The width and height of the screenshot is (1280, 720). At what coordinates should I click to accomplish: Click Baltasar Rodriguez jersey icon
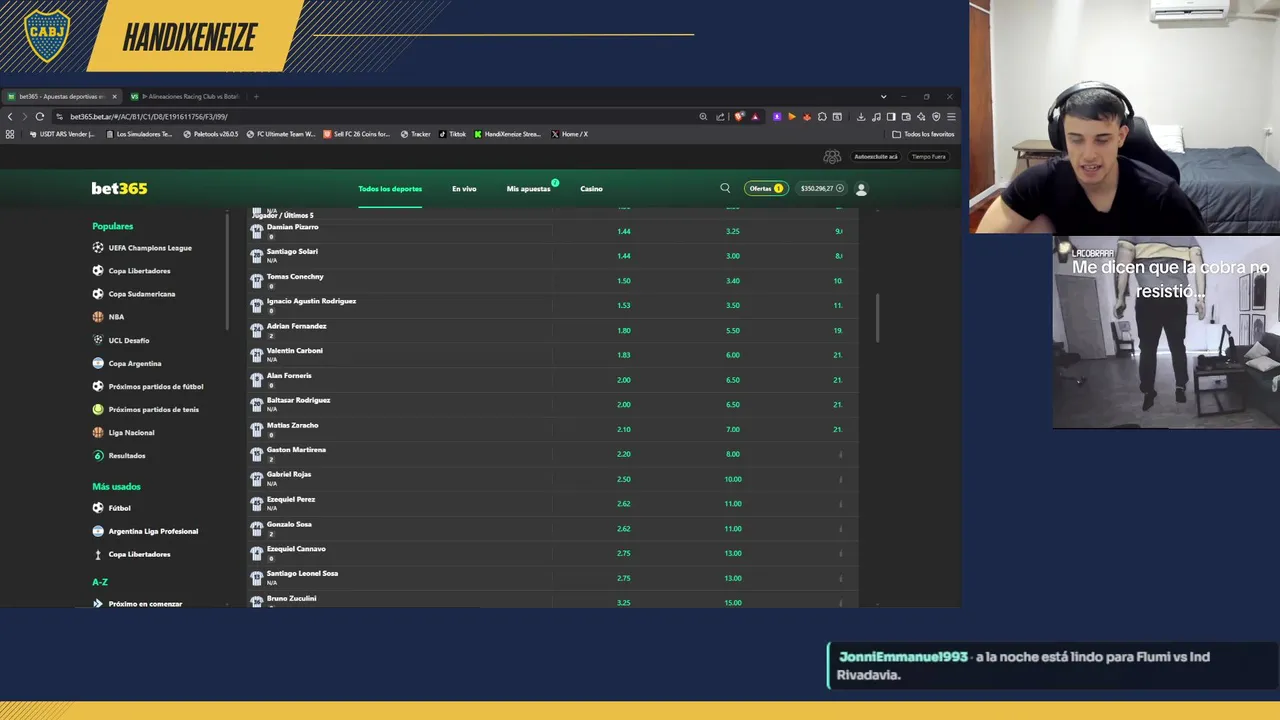pos(257,405)
